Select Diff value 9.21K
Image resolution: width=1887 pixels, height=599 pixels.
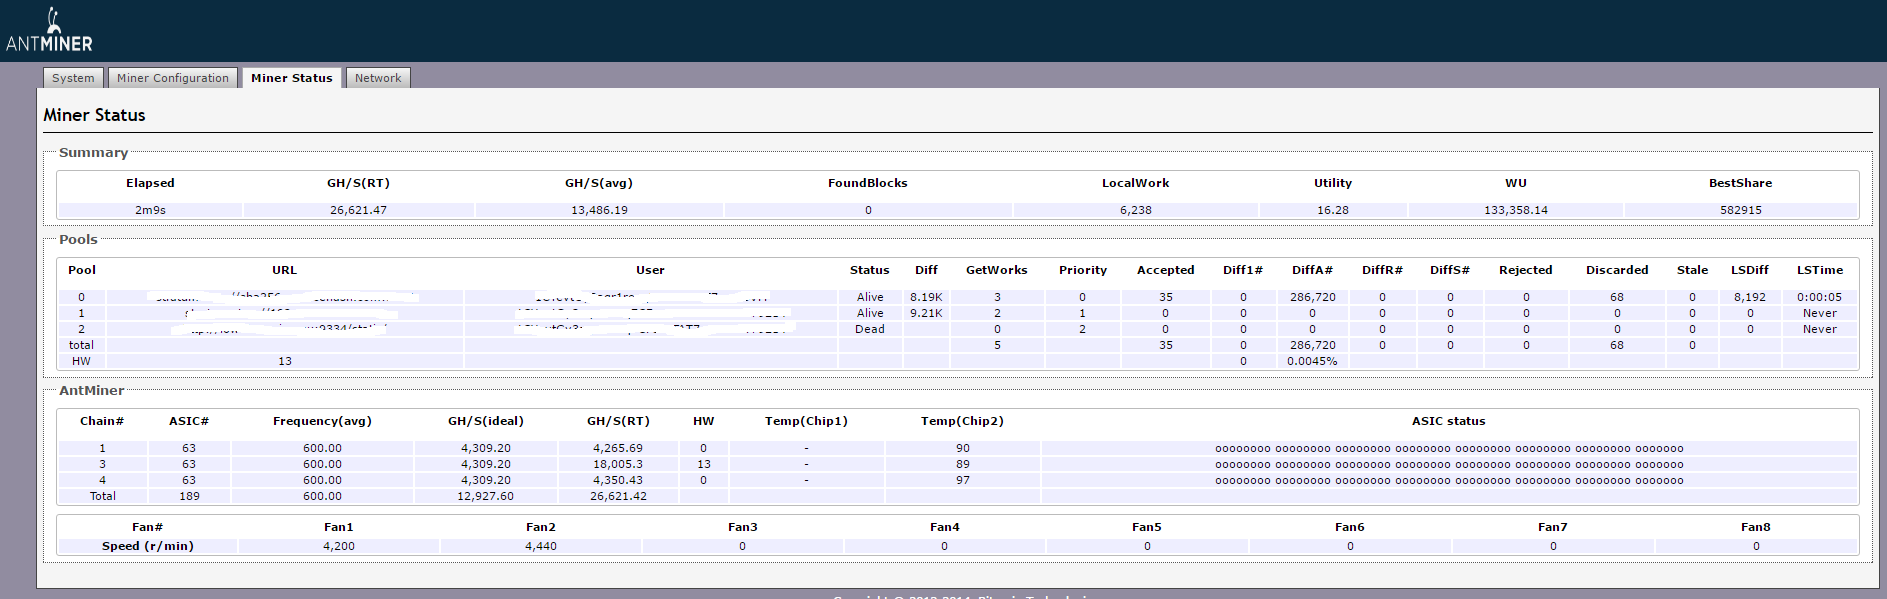(926, 313)
